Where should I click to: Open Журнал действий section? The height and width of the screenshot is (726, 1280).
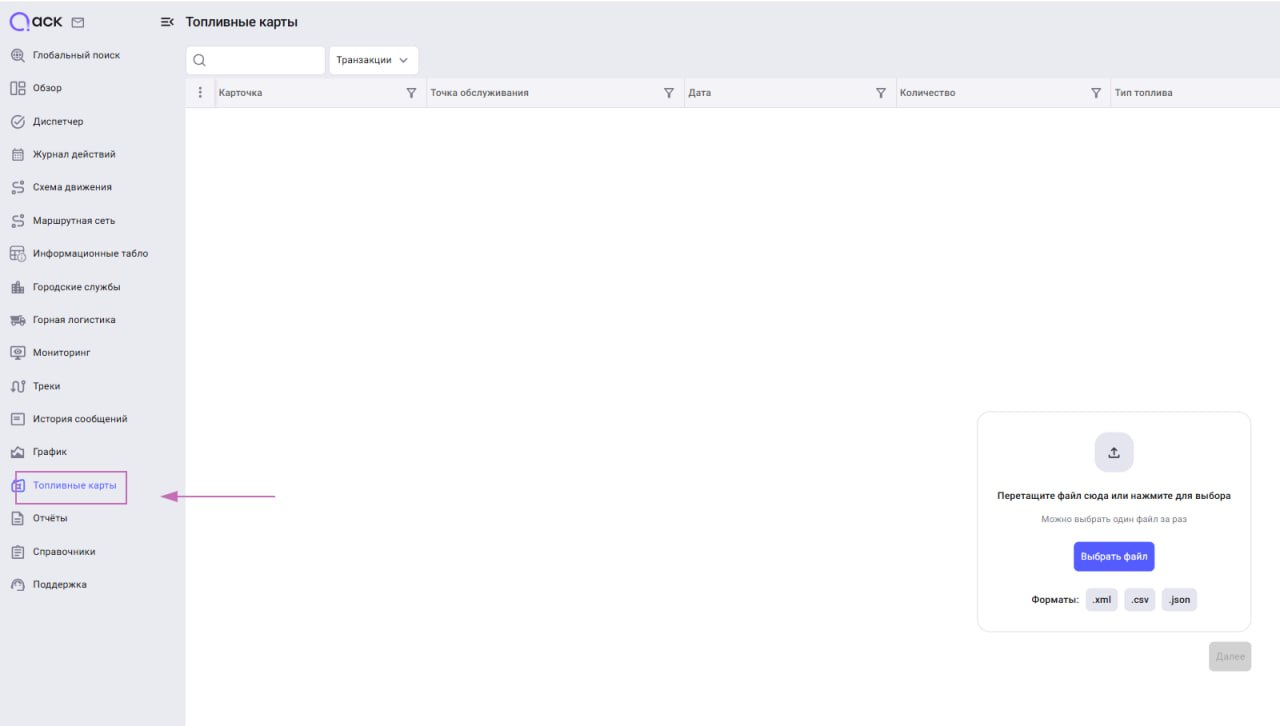[x=74, y=155]
